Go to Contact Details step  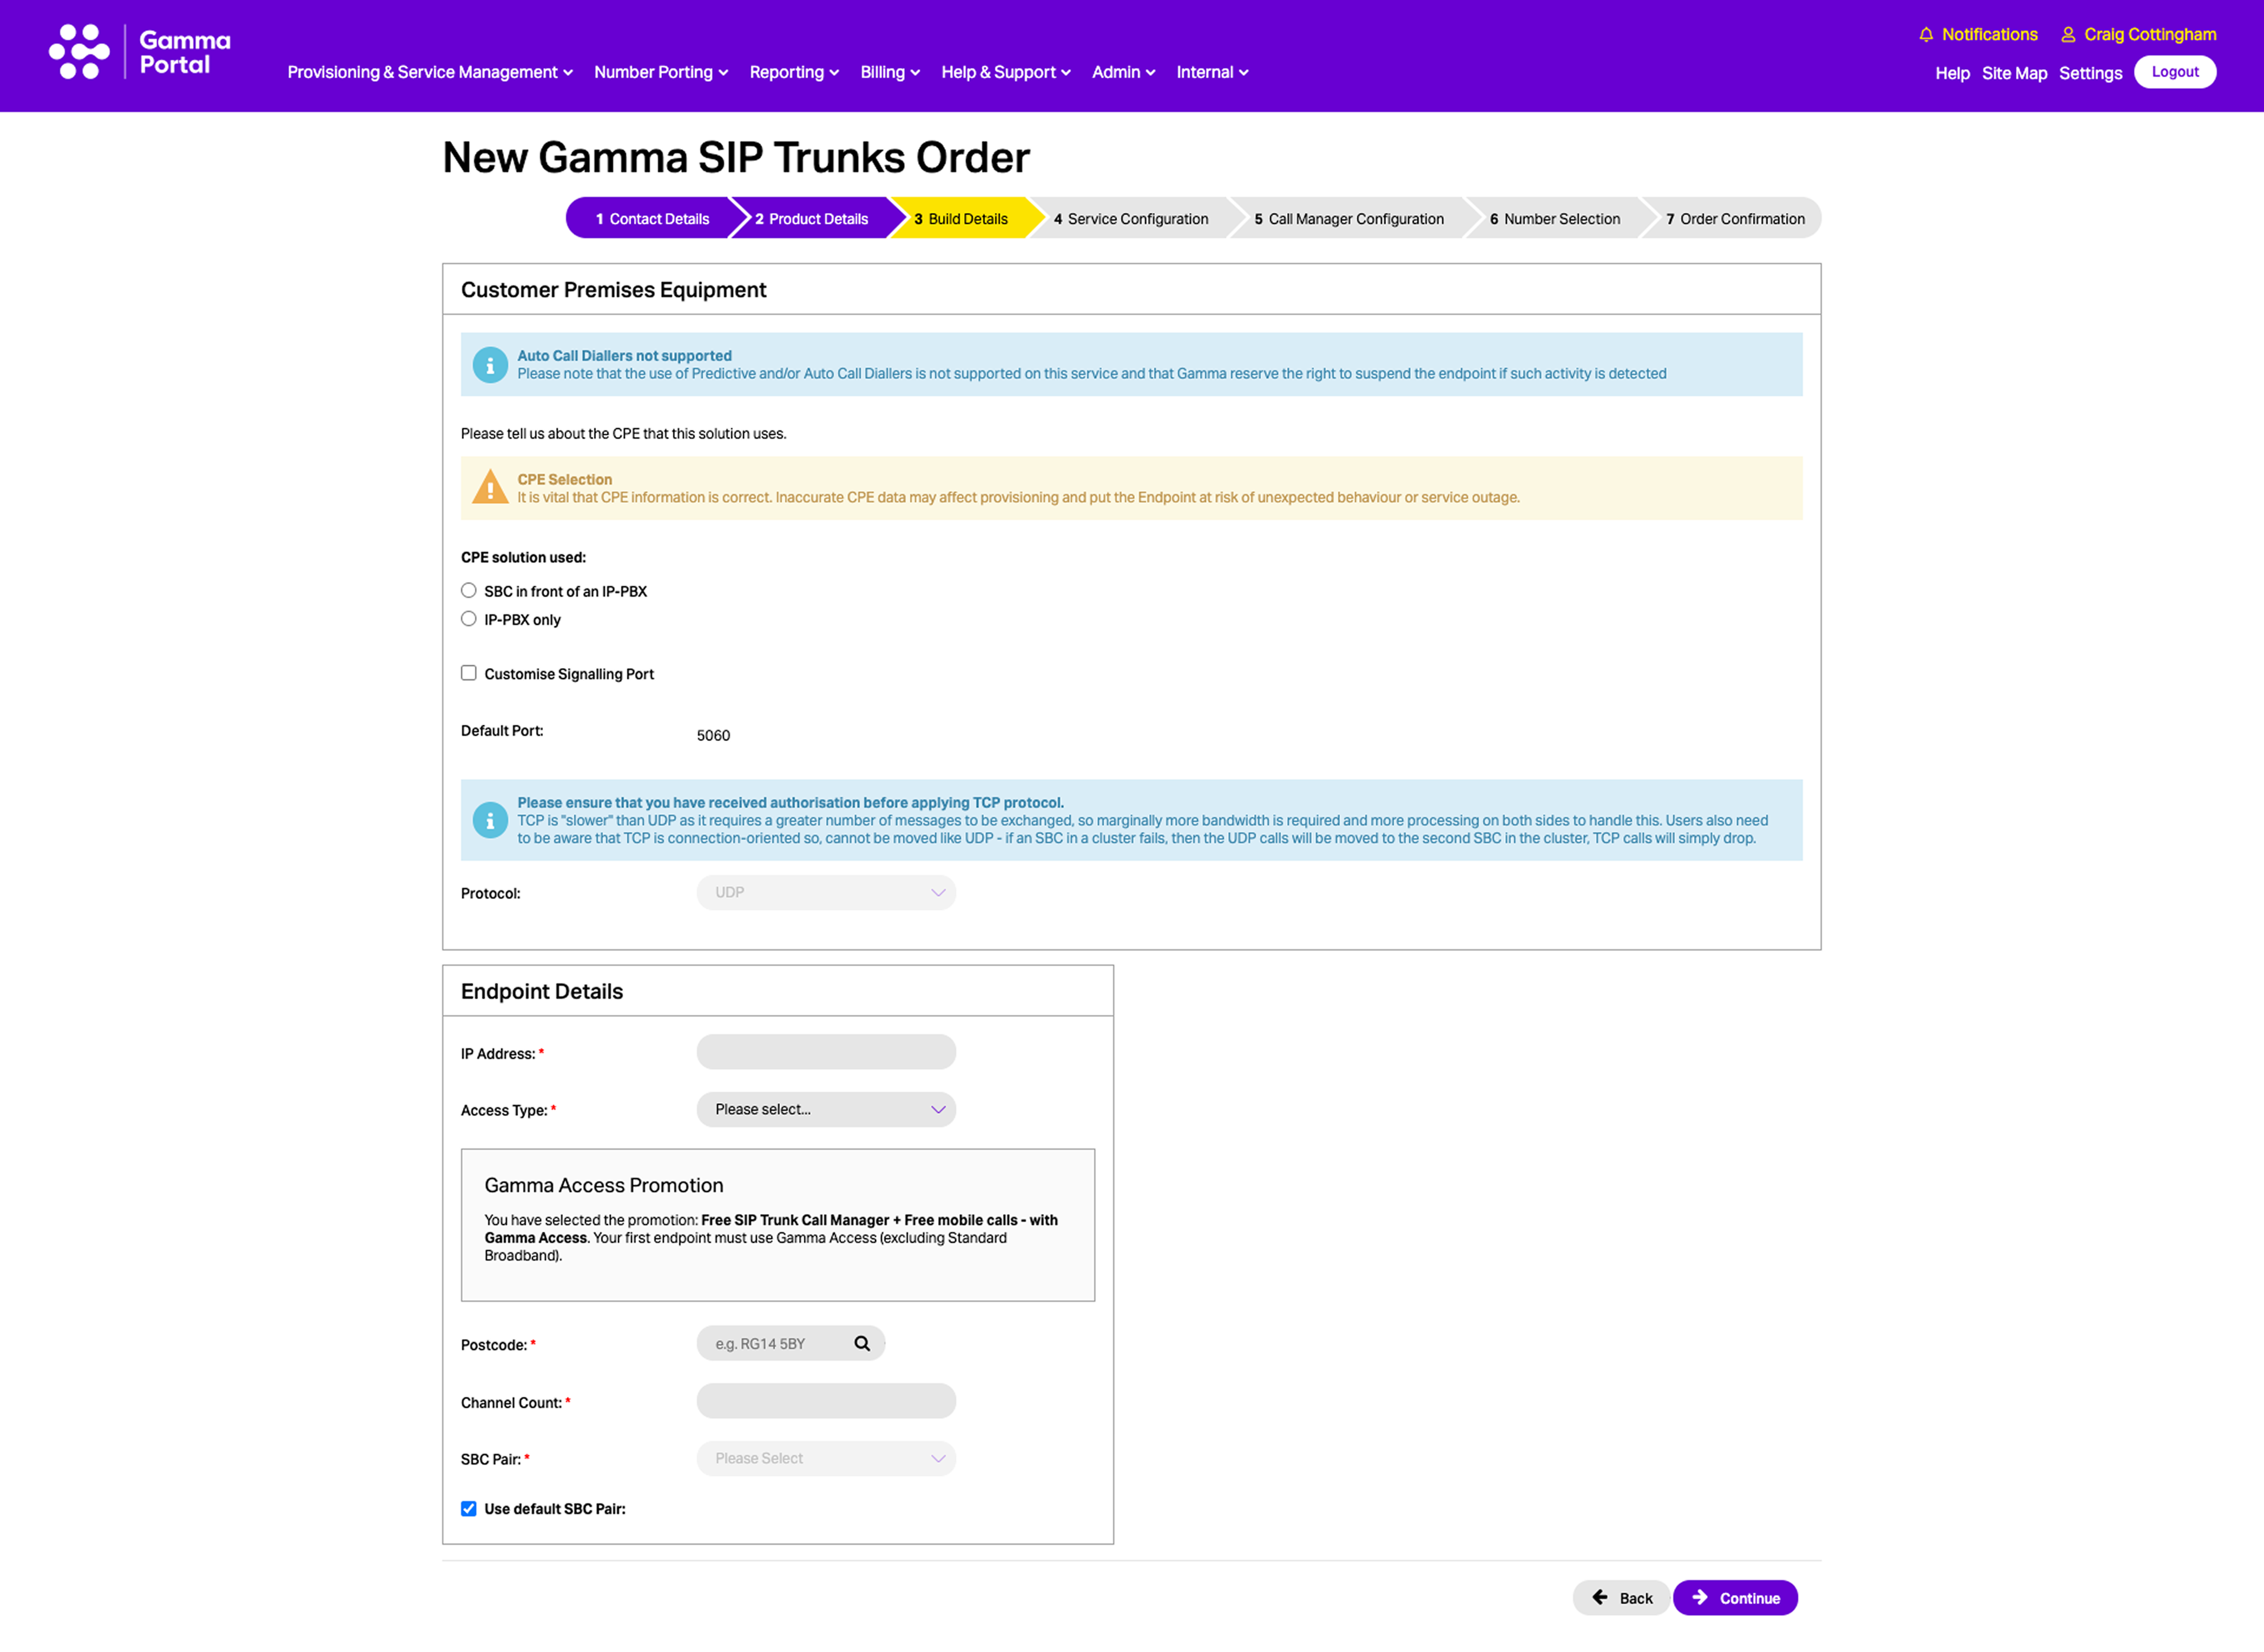(x=652, y=219)
